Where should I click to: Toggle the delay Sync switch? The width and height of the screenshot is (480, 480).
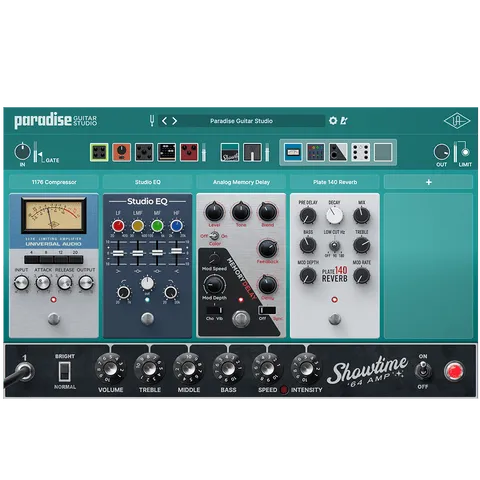[268, 310]
